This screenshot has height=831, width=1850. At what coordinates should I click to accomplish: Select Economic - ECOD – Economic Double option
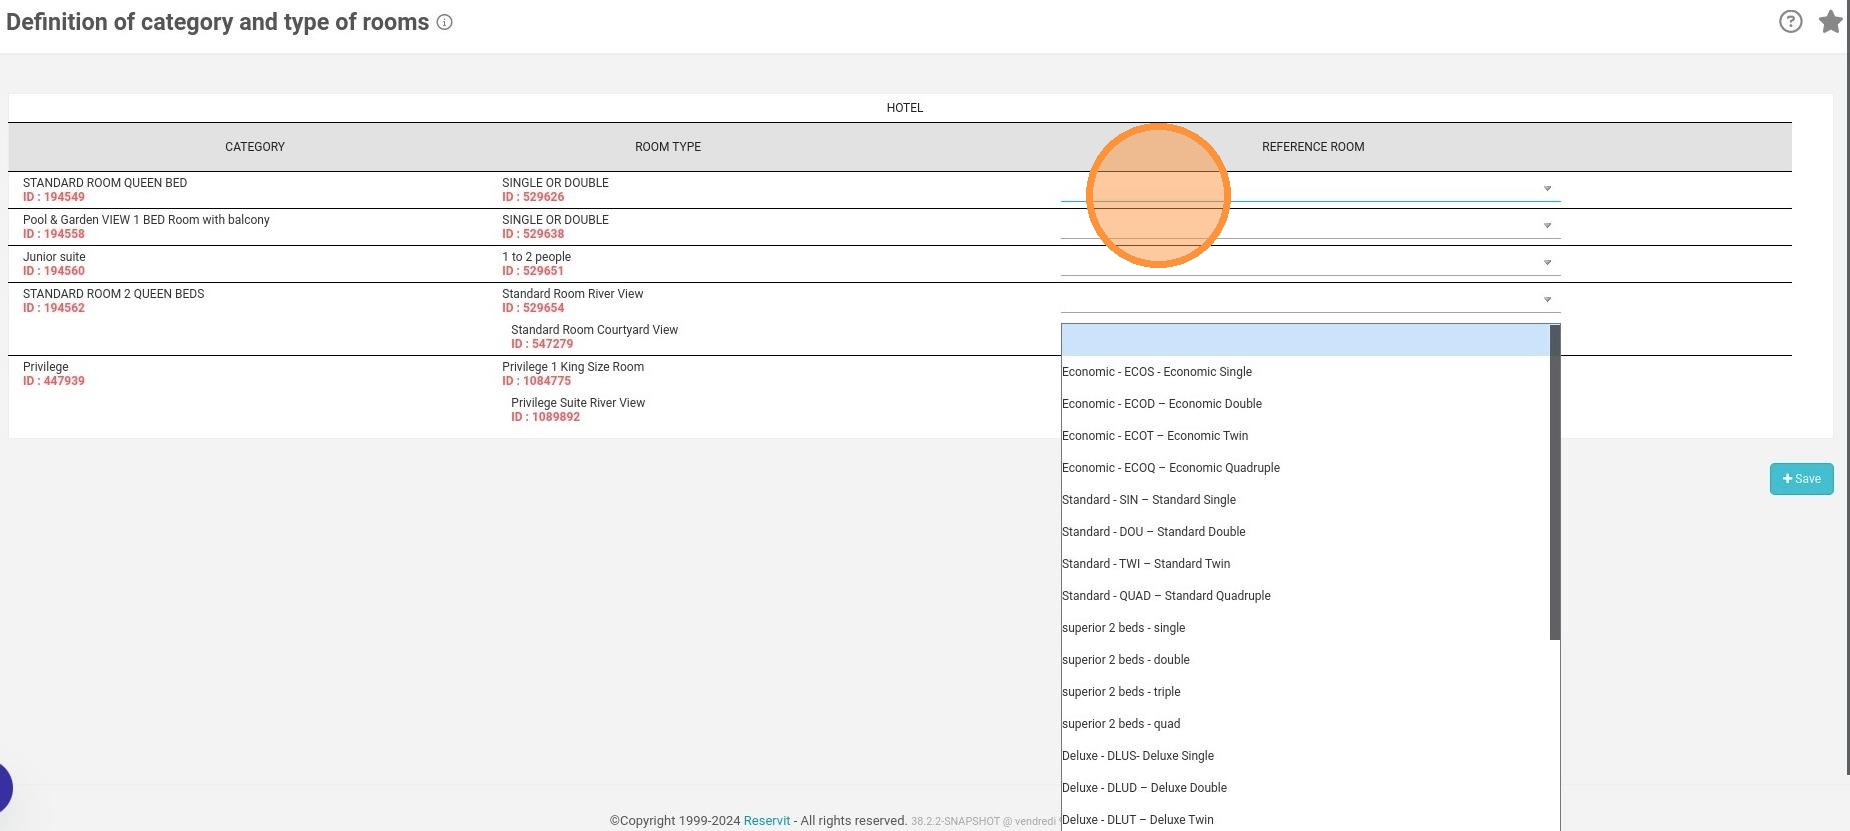point(1305,404)
